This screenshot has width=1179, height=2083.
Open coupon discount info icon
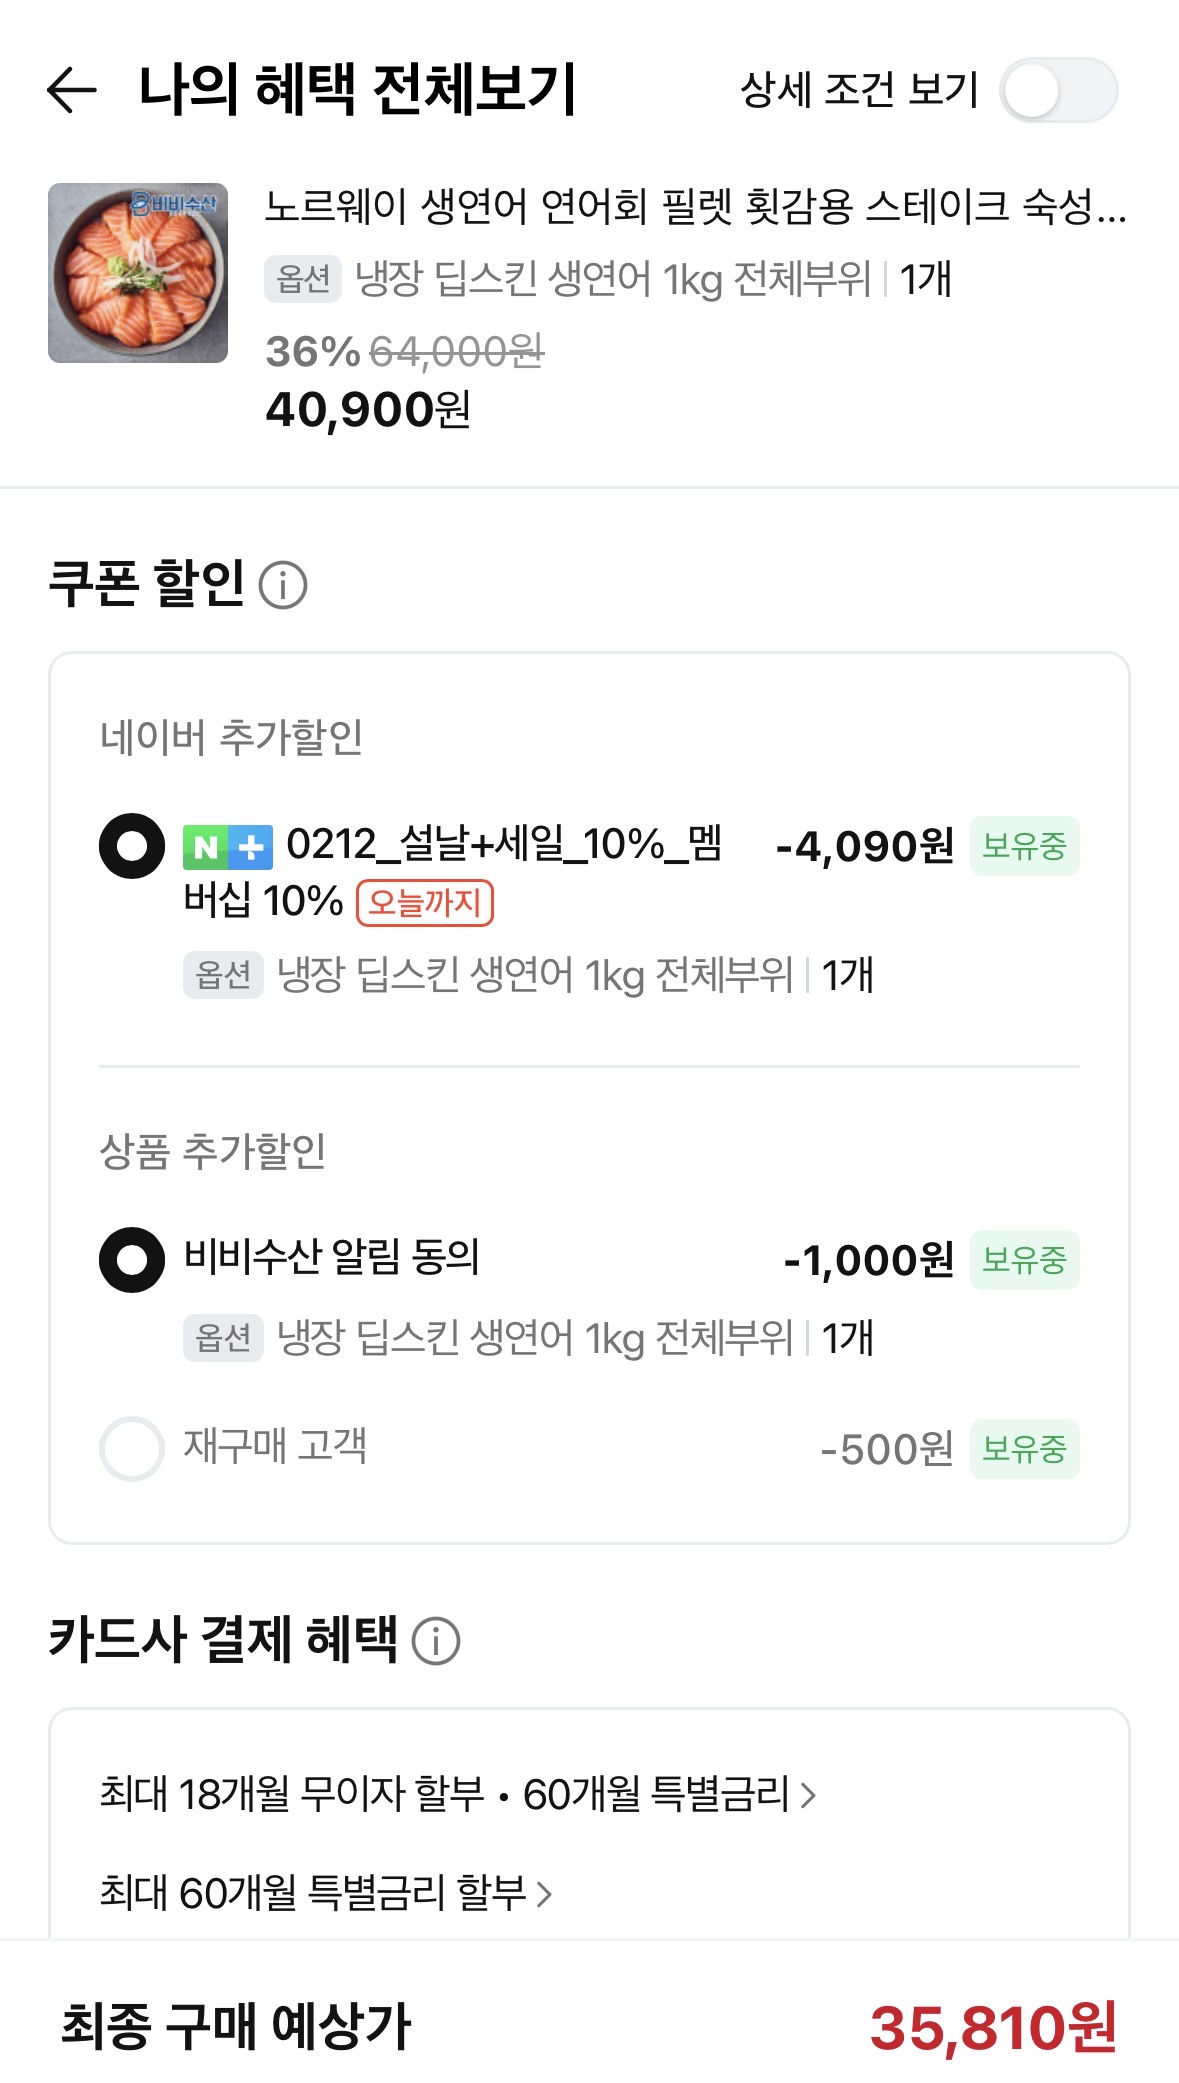[283, 585]
